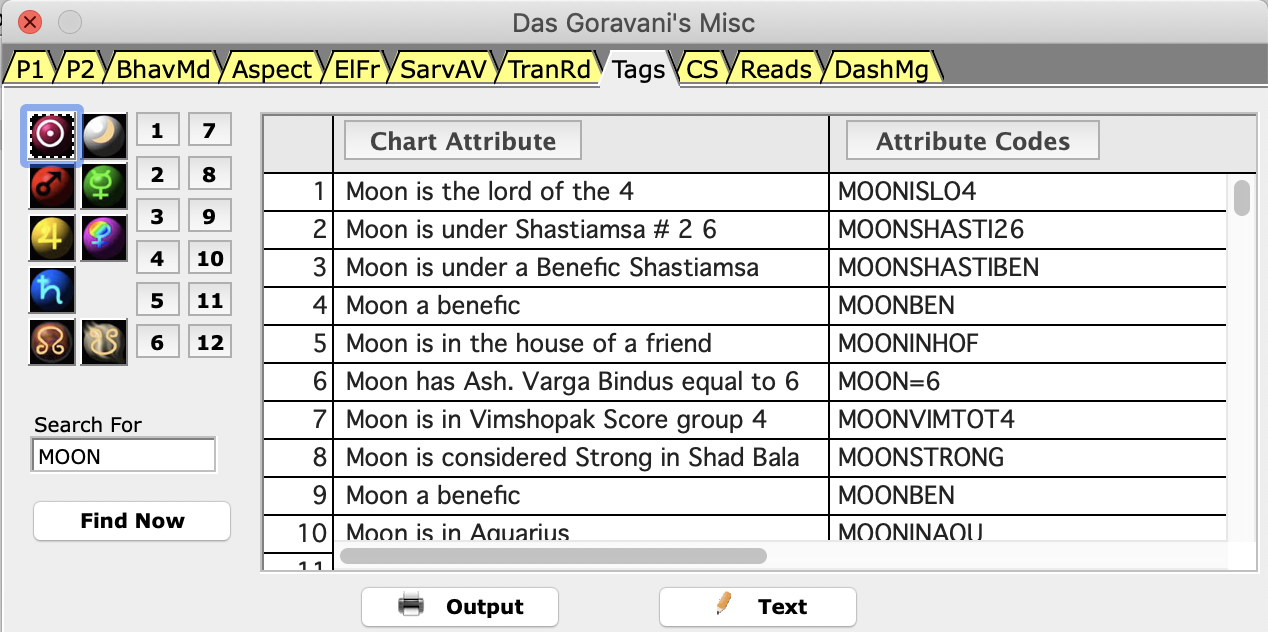Click the Search For text field

point(124,456)
